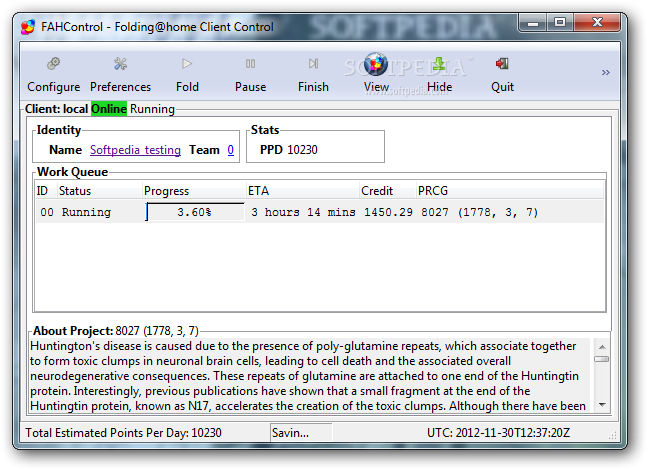Open the Softpedia_testing name link
Image resolution: width=648 pixels, height=470 pixels.
point(136,150)
